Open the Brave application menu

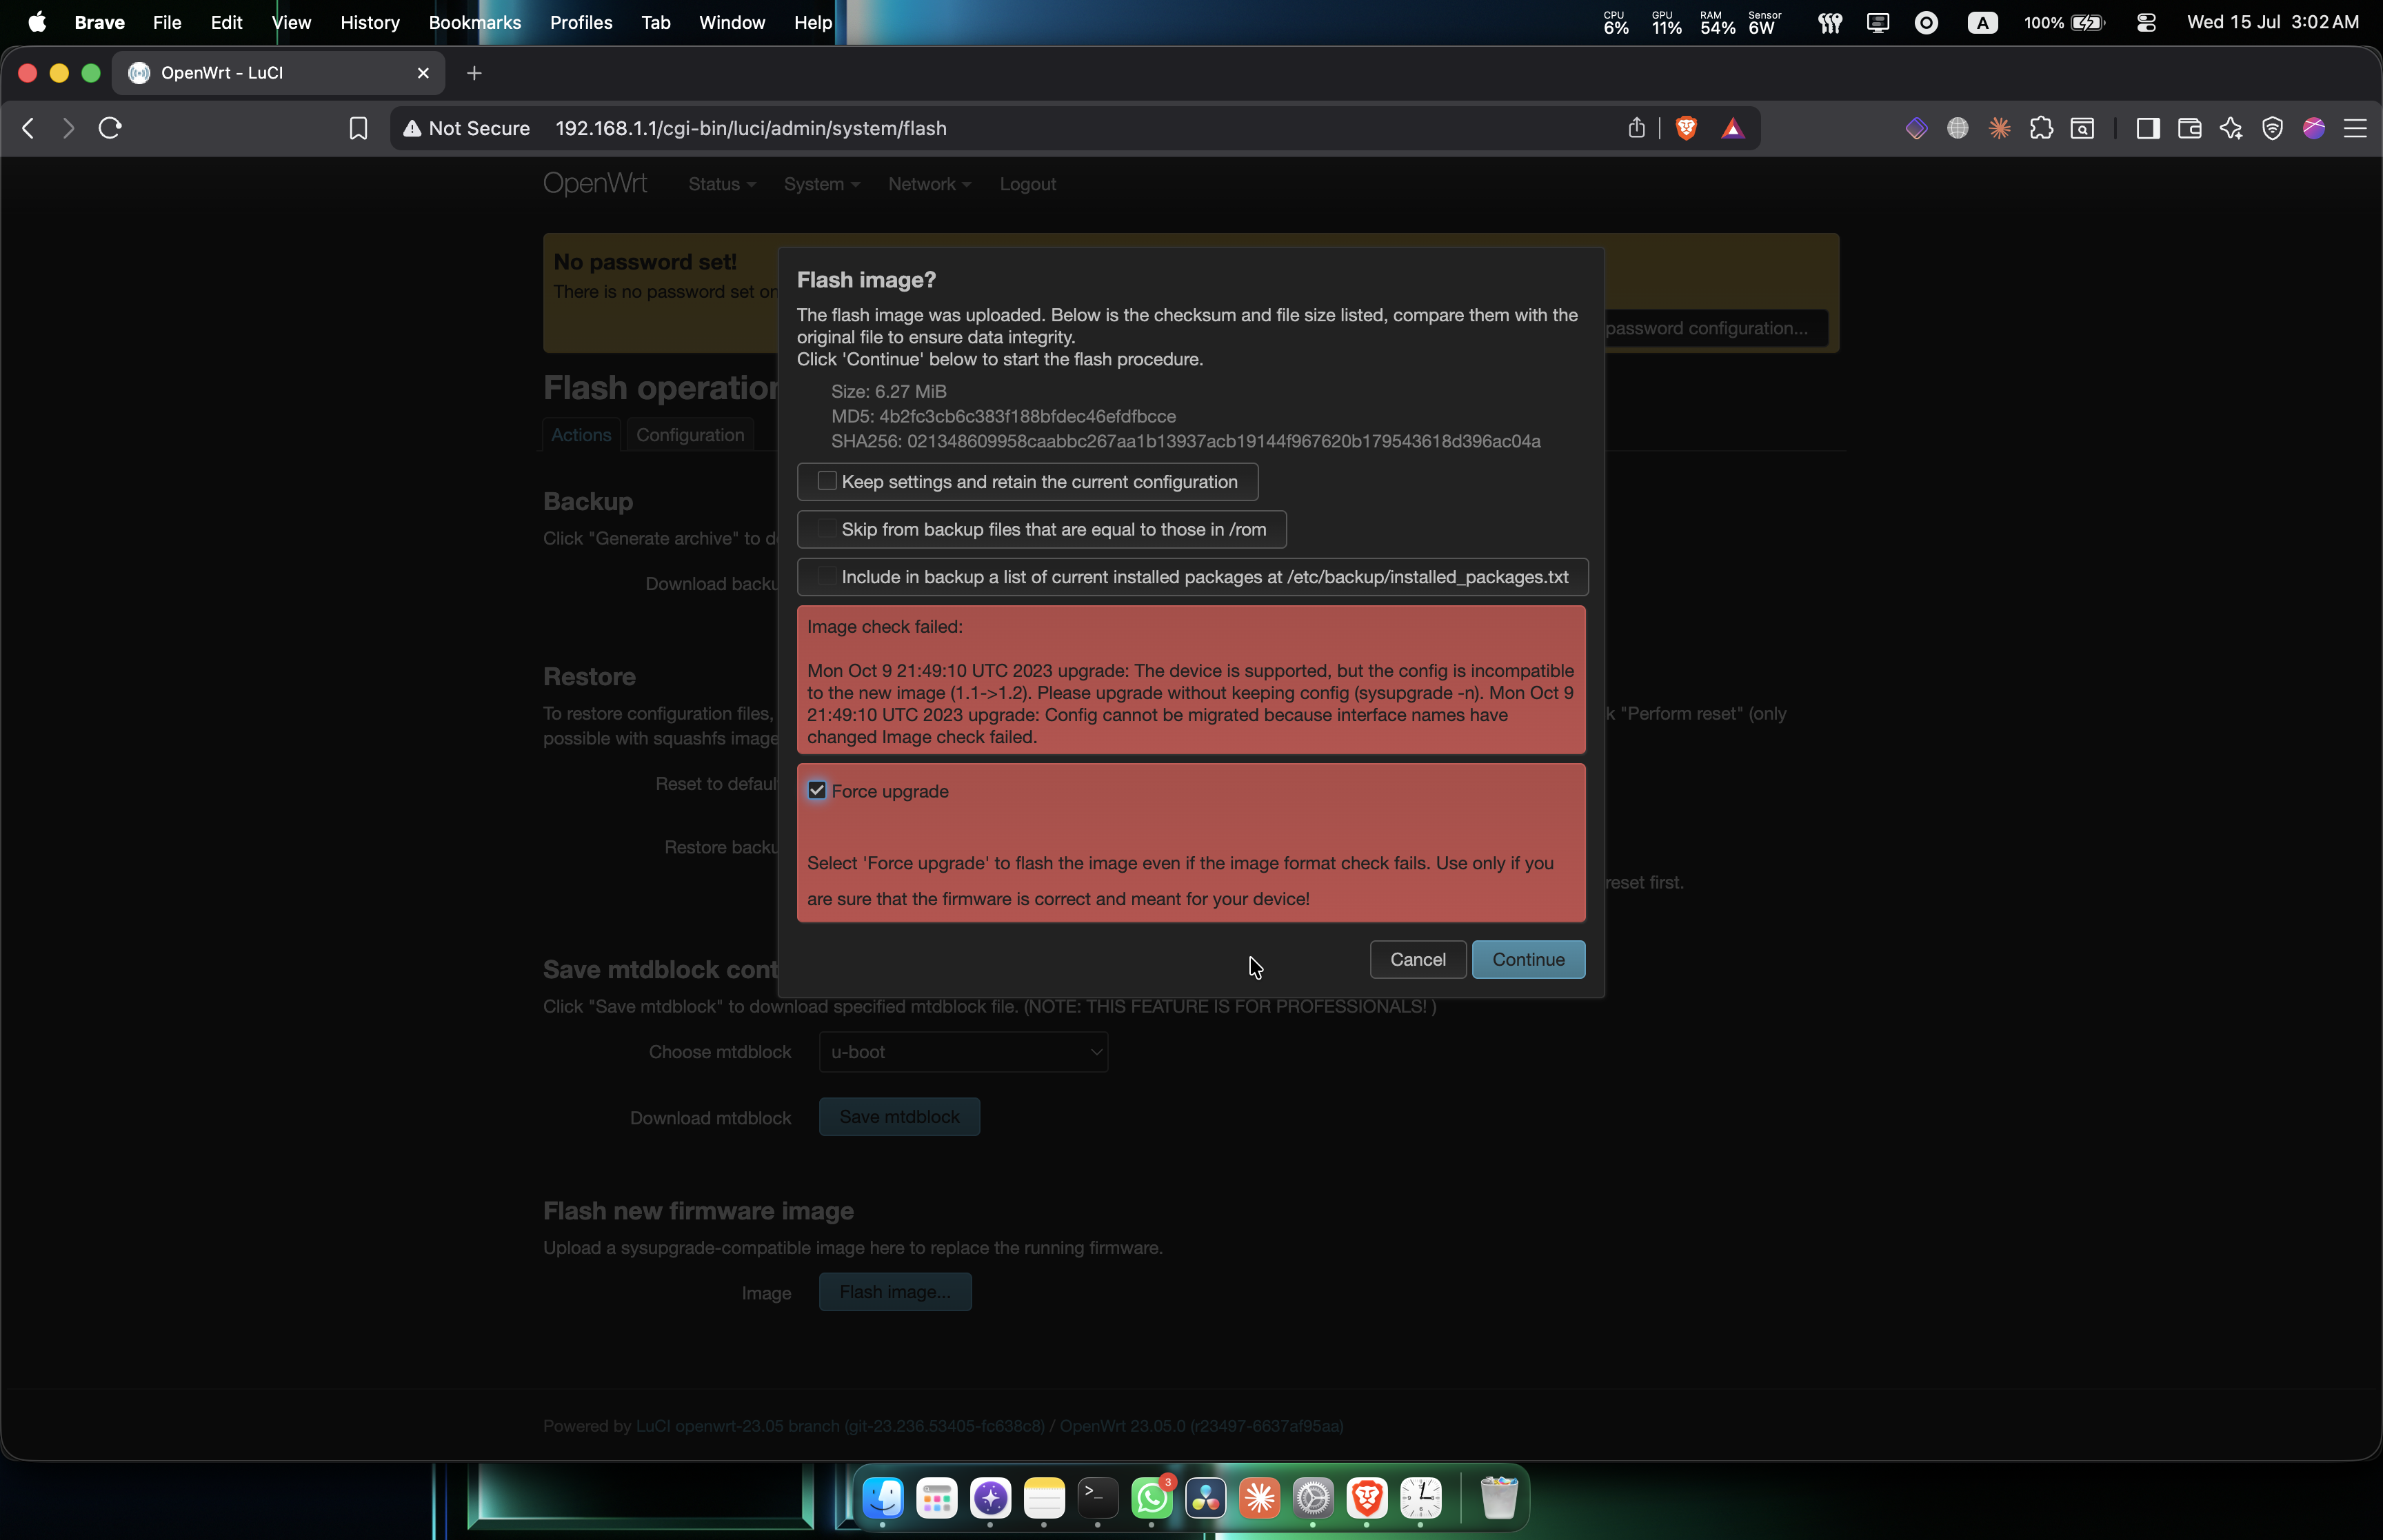(x=99, y=22)
